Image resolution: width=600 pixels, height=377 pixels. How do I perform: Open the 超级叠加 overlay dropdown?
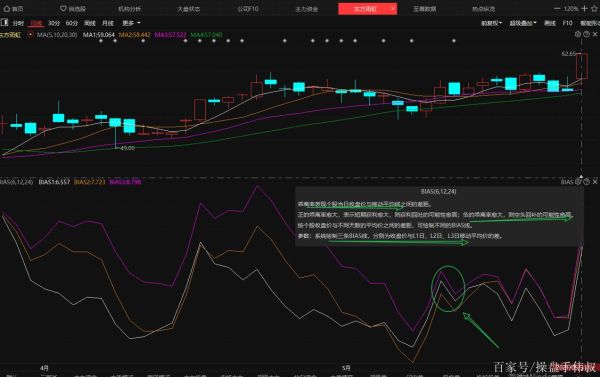(x=523, y=23)
